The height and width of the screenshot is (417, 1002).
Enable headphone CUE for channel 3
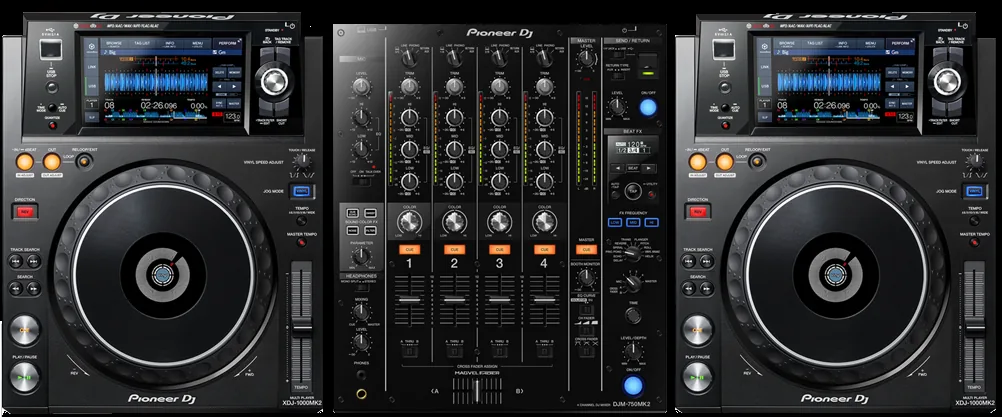499,250
